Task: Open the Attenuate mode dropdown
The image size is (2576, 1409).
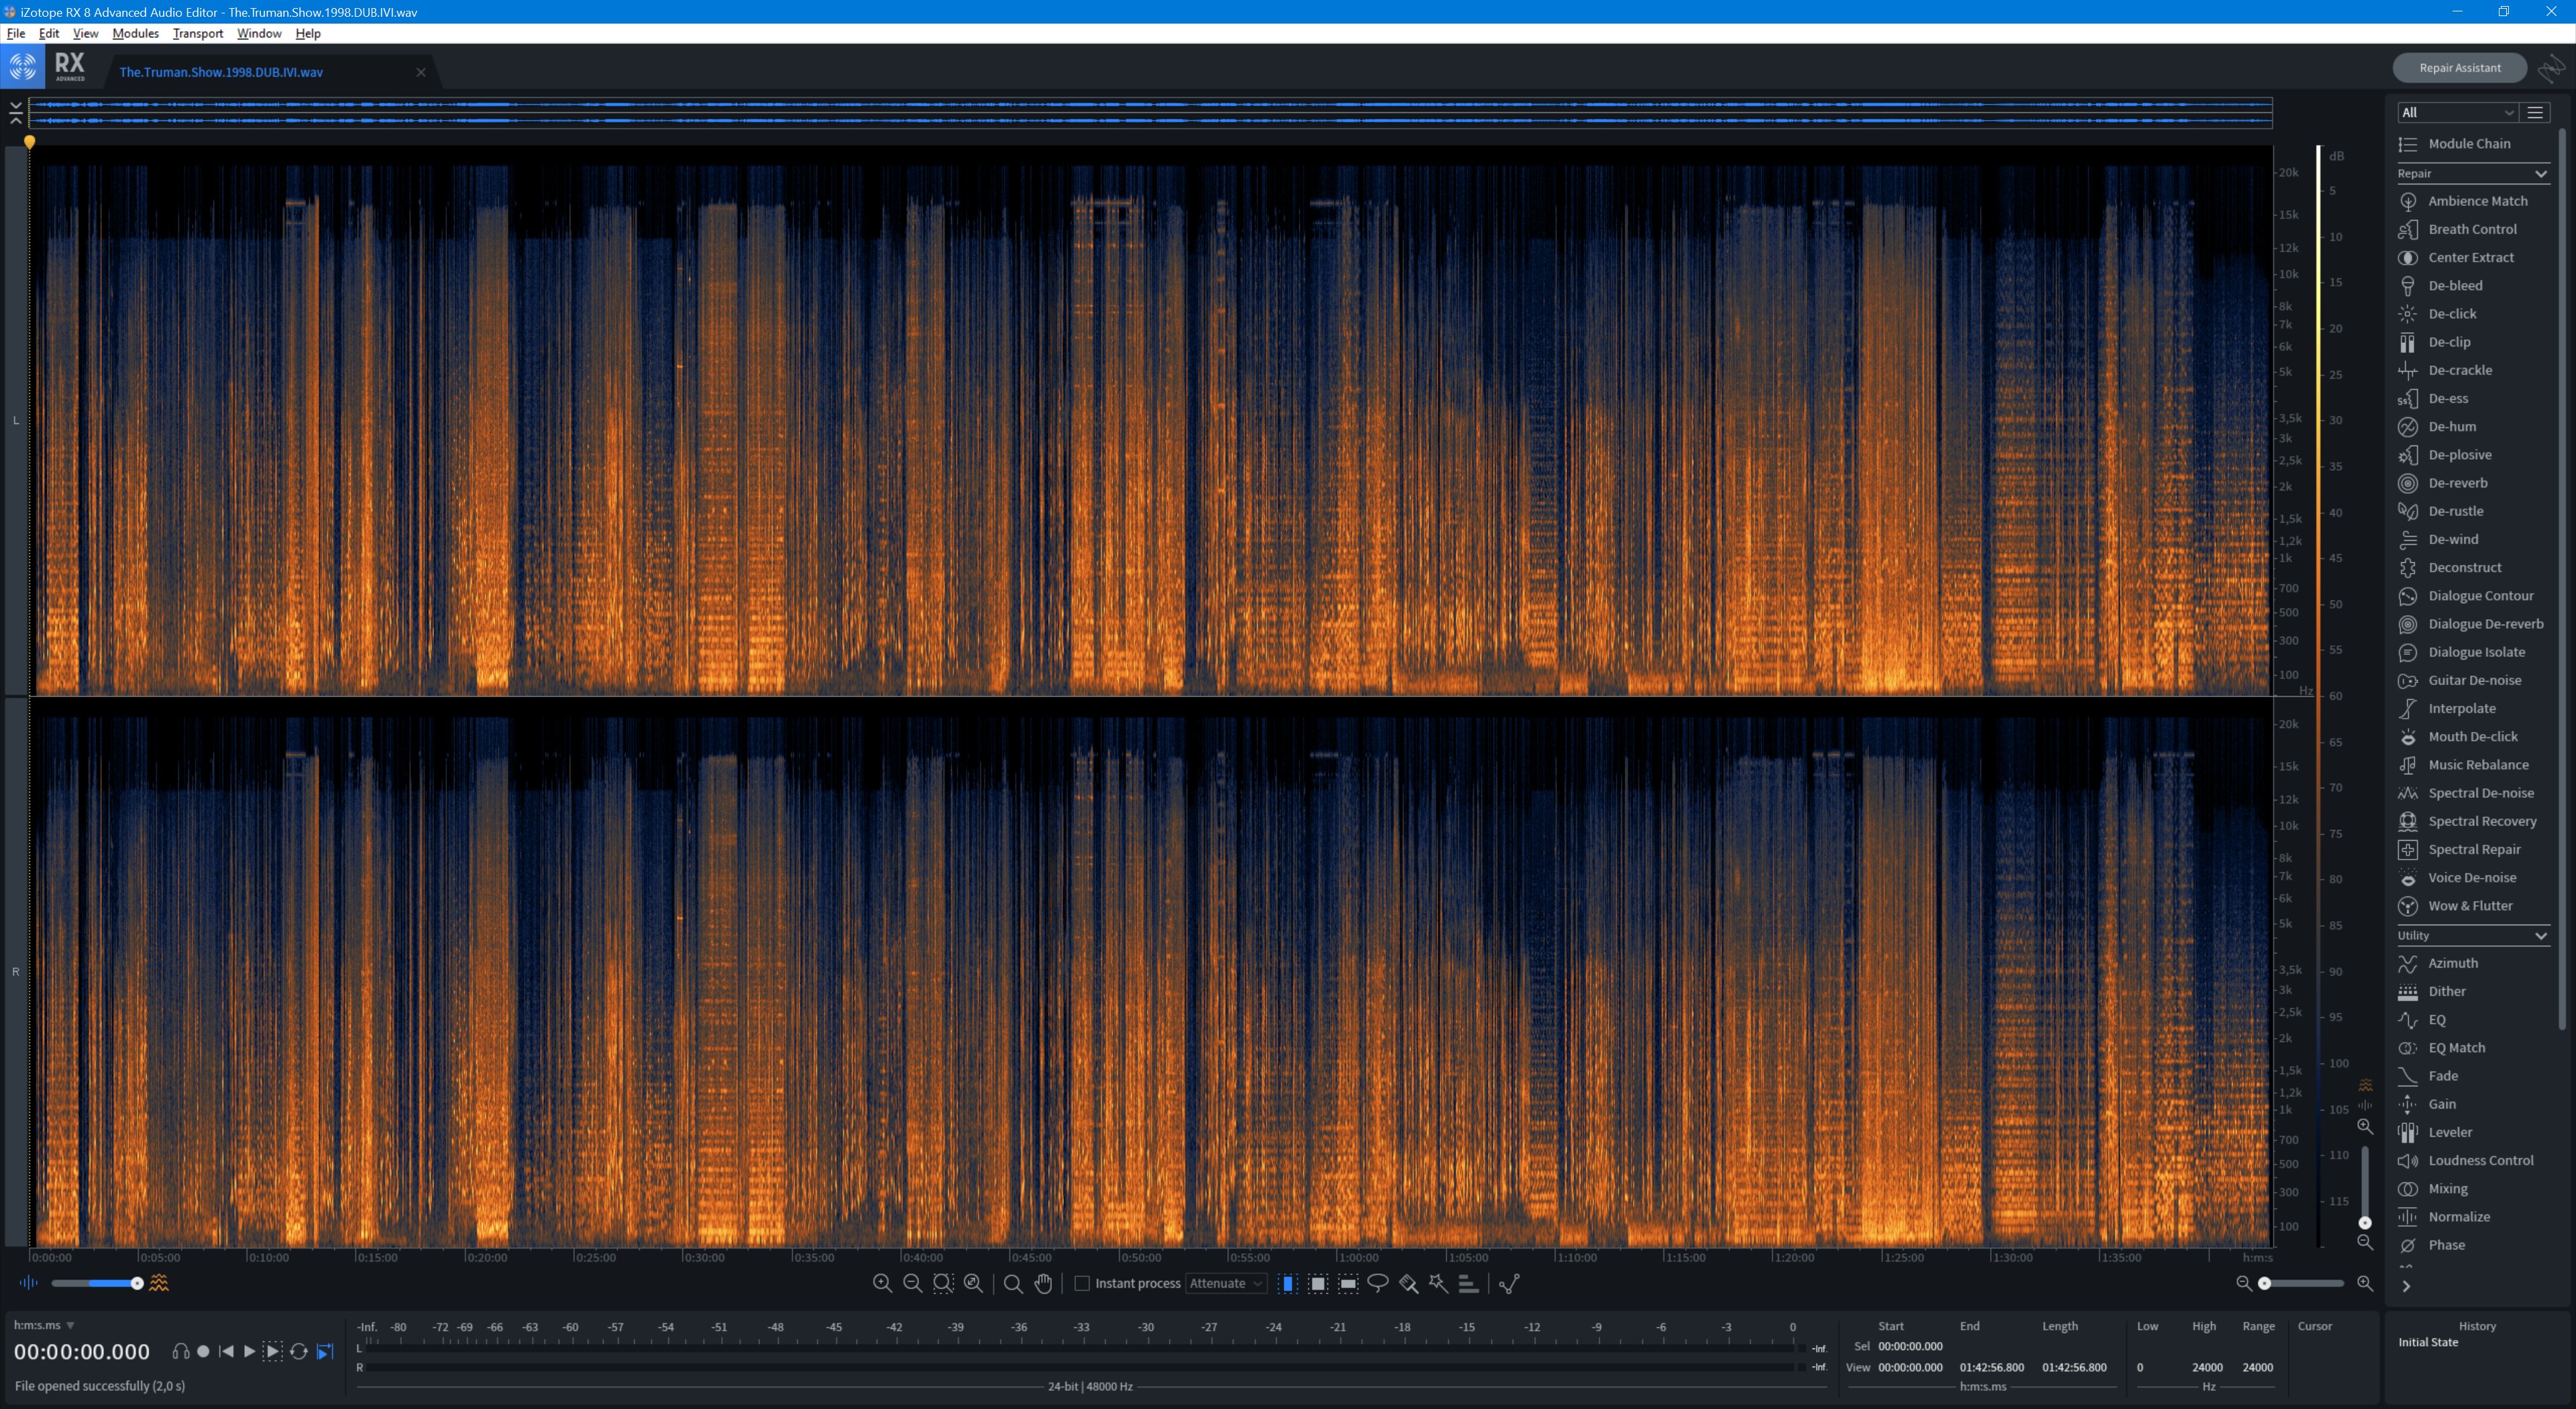Action: pyautogui.click(x=1226, y=1283)
